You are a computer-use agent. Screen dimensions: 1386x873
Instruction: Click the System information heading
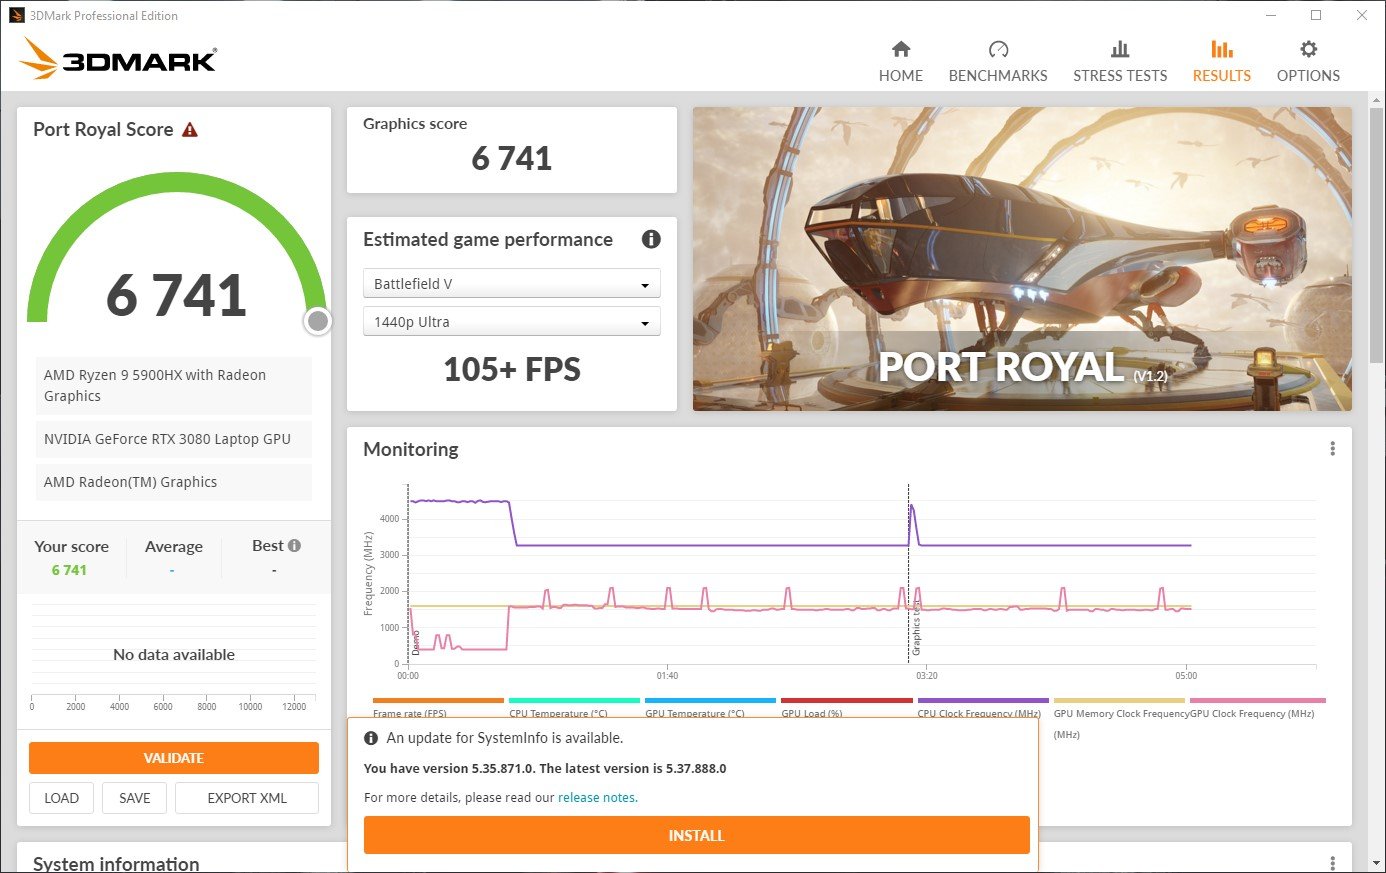[x=116, y=863]
